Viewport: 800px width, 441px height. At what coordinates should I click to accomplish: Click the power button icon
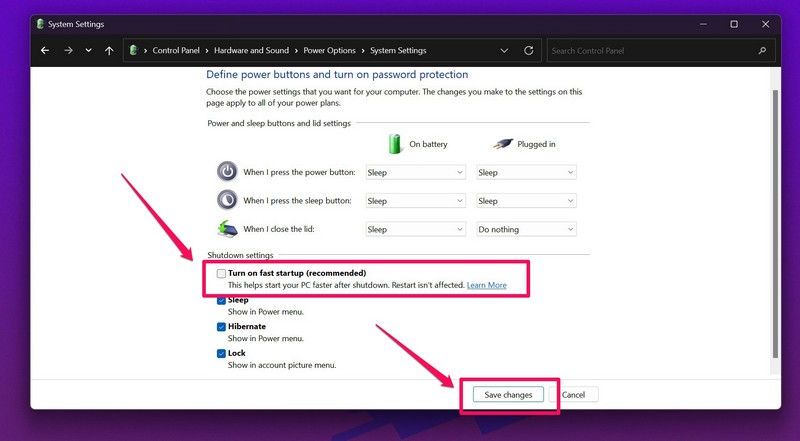228,172
